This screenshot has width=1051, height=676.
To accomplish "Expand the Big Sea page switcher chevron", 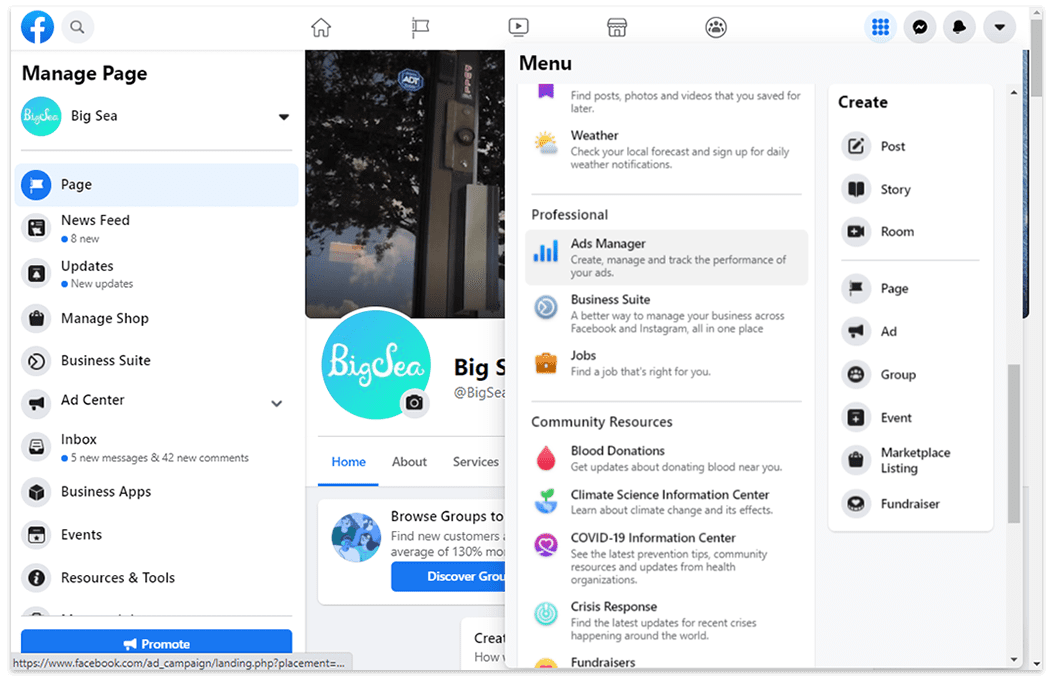I will click(x=283, y=116).
